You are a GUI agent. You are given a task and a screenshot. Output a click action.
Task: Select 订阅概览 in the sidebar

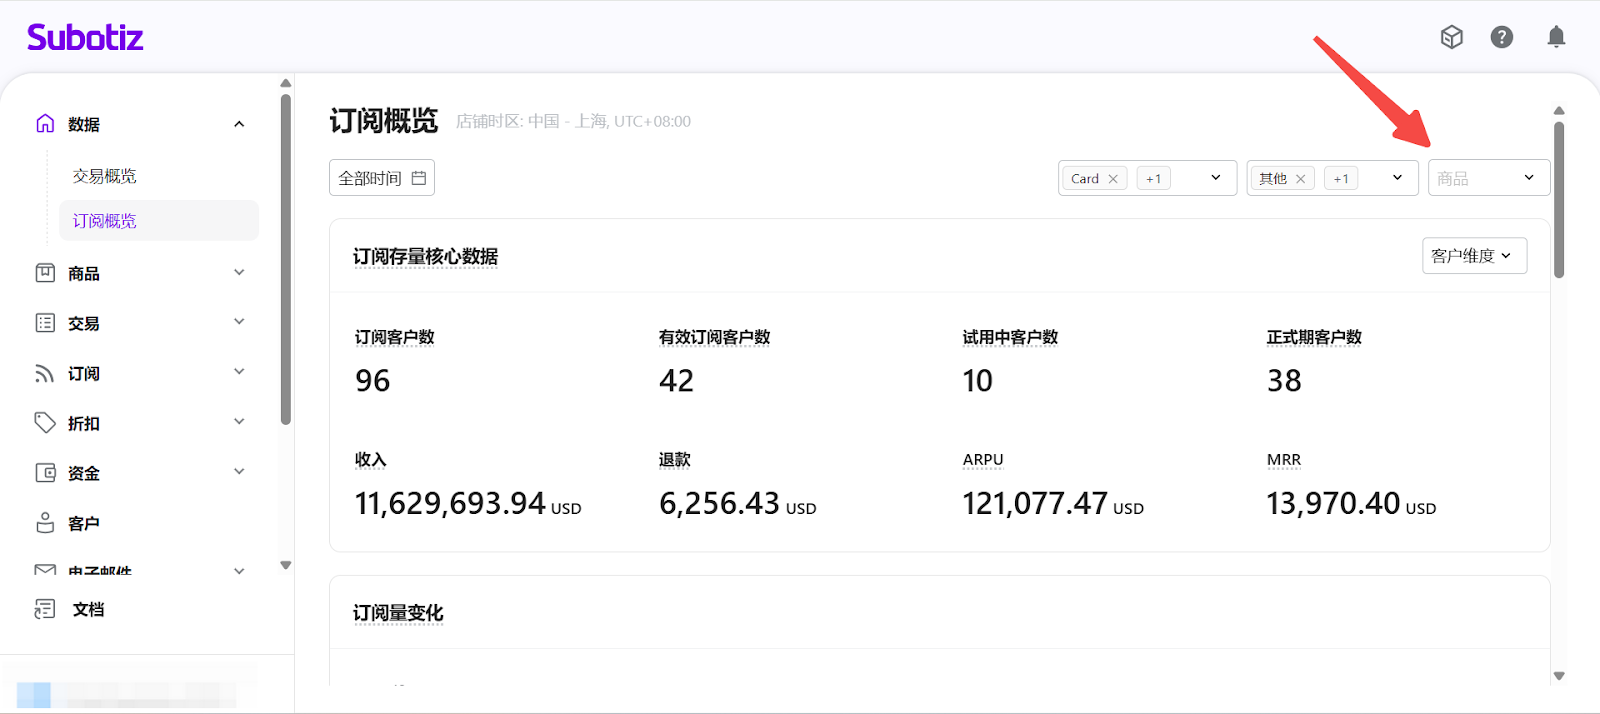coord(104,221)
